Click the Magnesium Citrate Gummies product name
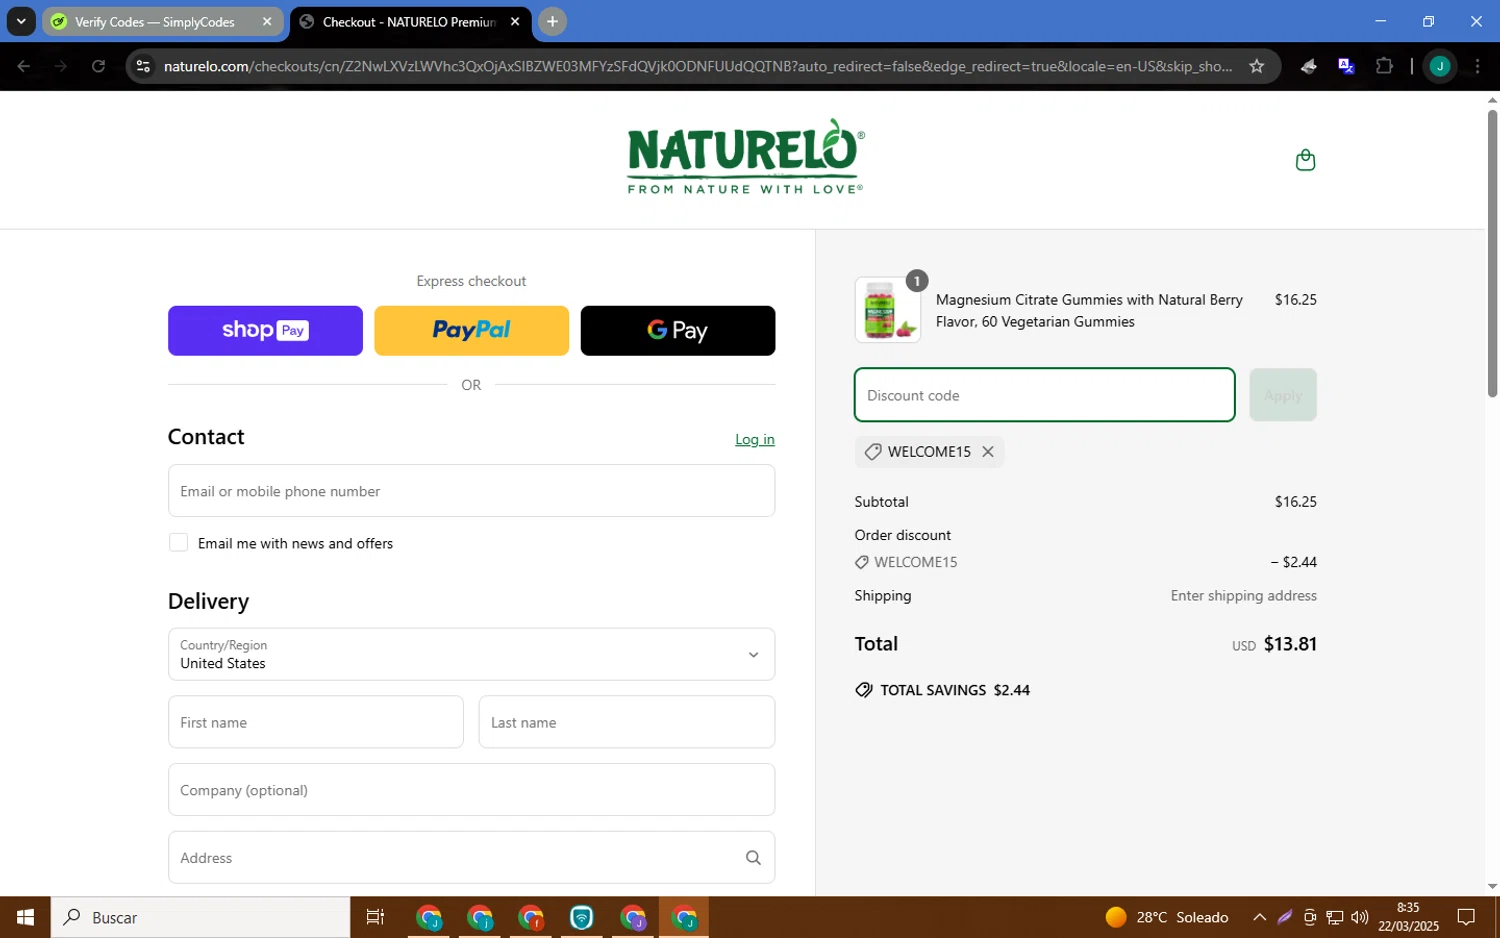 tap(1089, 311)
